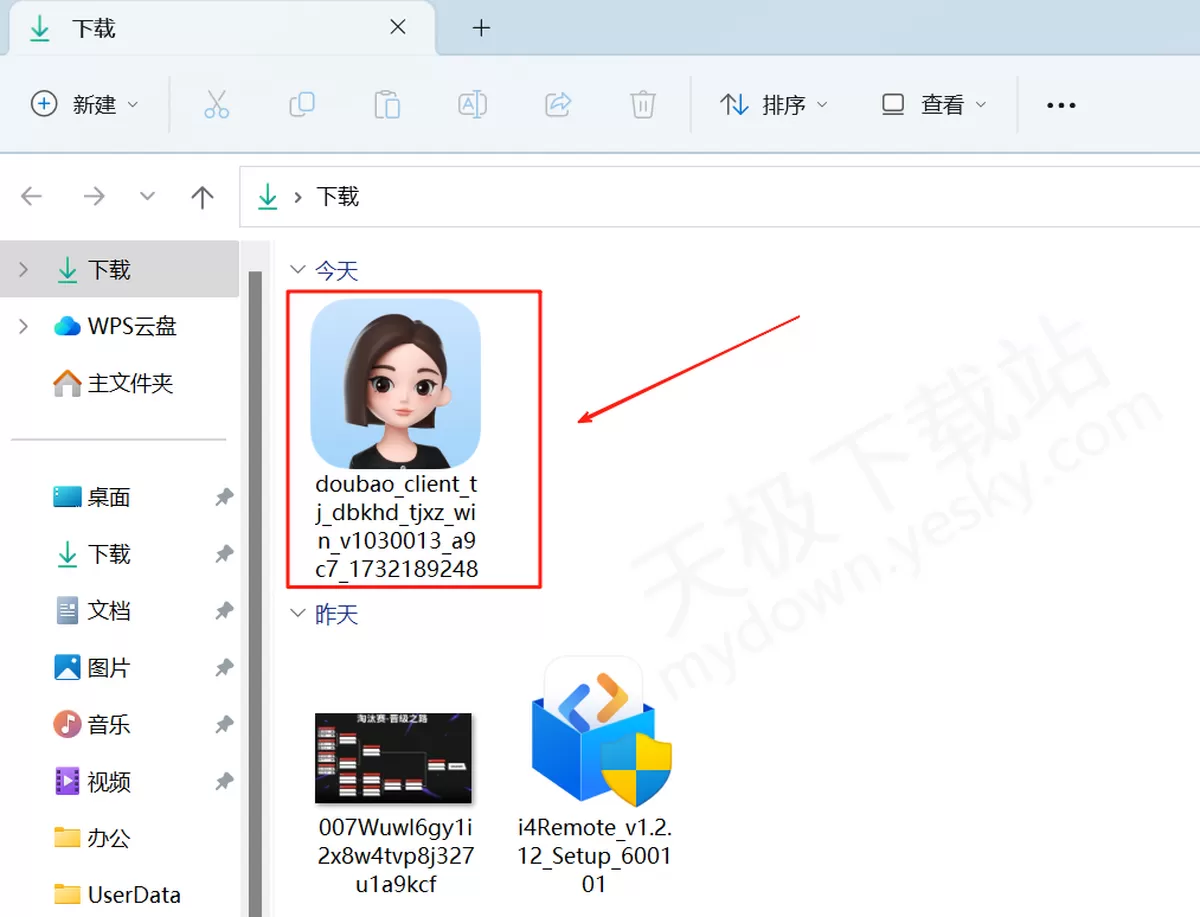The height and width of the screenshot is (917, 1200).
Task: Open 桌面 in the sidebar
Action: [109, 497]
